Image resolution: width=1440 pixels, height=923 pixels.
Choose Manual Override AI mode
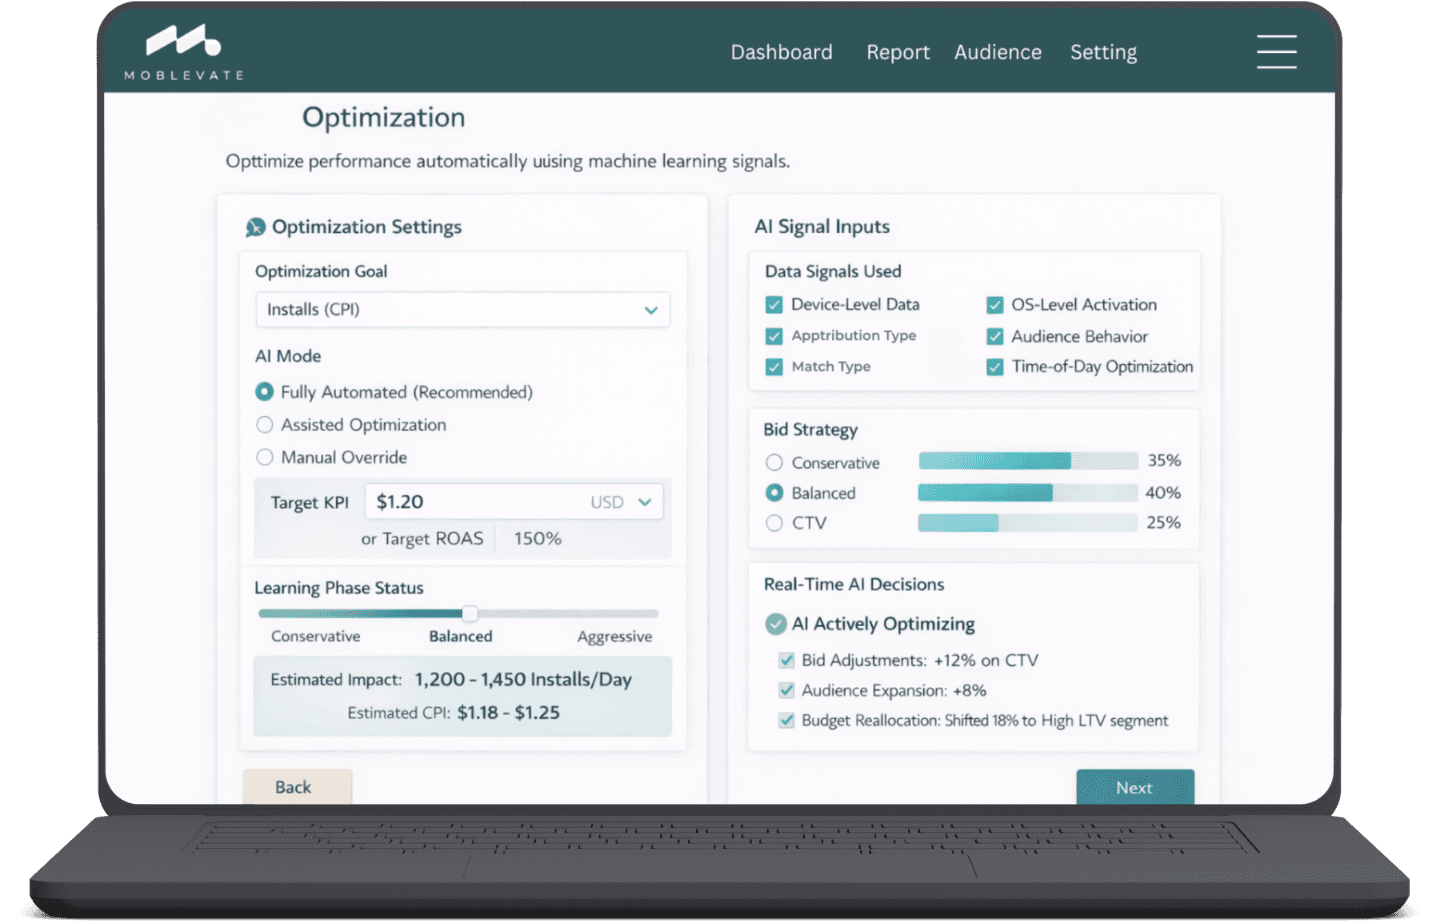click(x=265, y=457)
